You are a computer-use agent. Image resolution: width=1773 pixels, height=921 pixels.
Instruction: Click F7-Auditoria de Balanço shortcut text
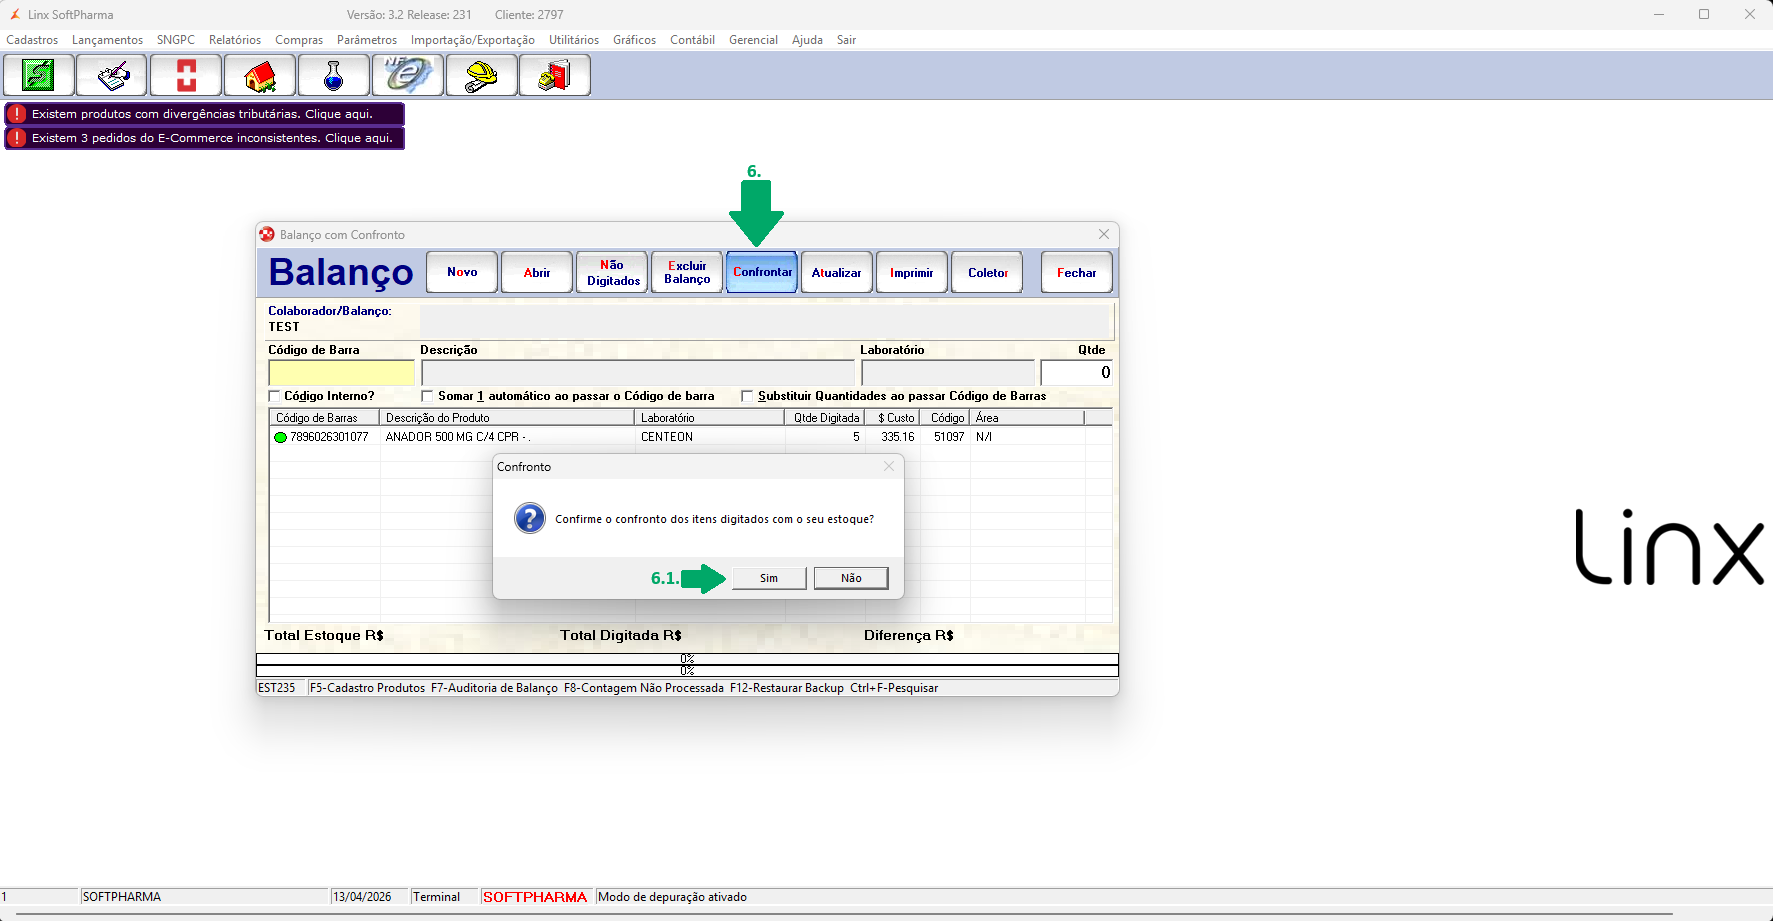494,688
